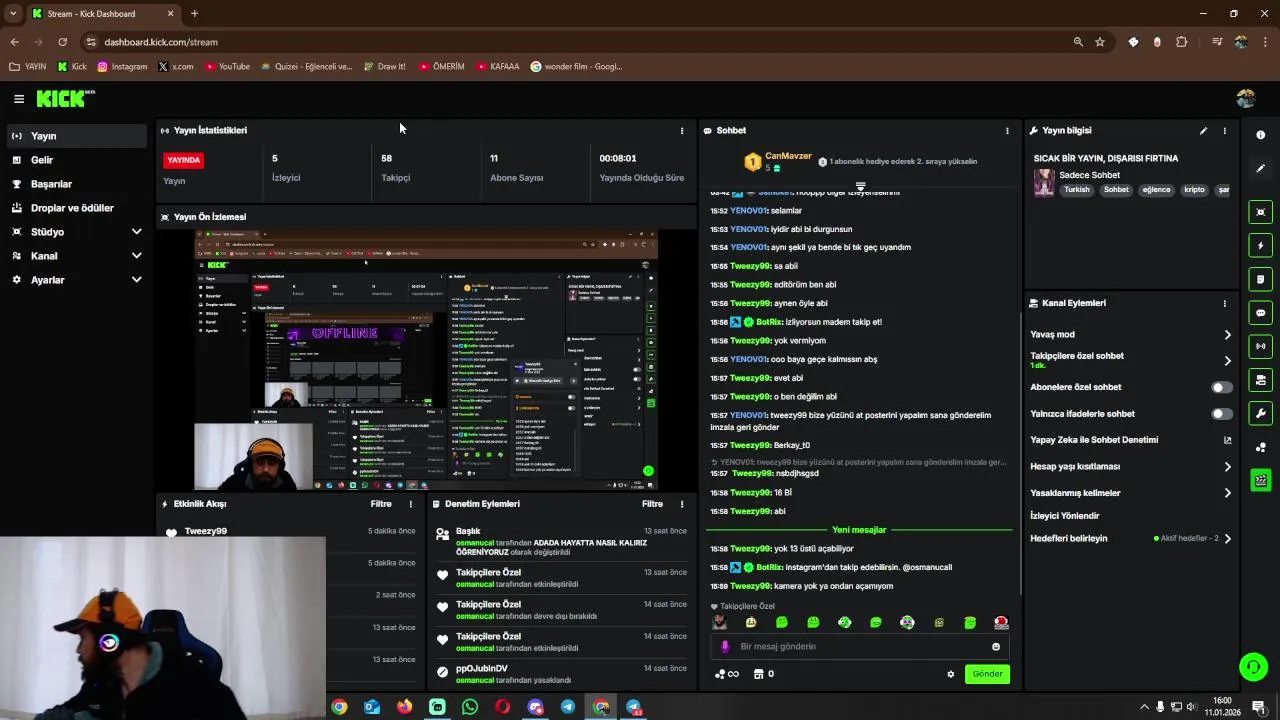Select Başarılar in sidebar
This screenshot has height=720, width=1280.
point(76,184)
